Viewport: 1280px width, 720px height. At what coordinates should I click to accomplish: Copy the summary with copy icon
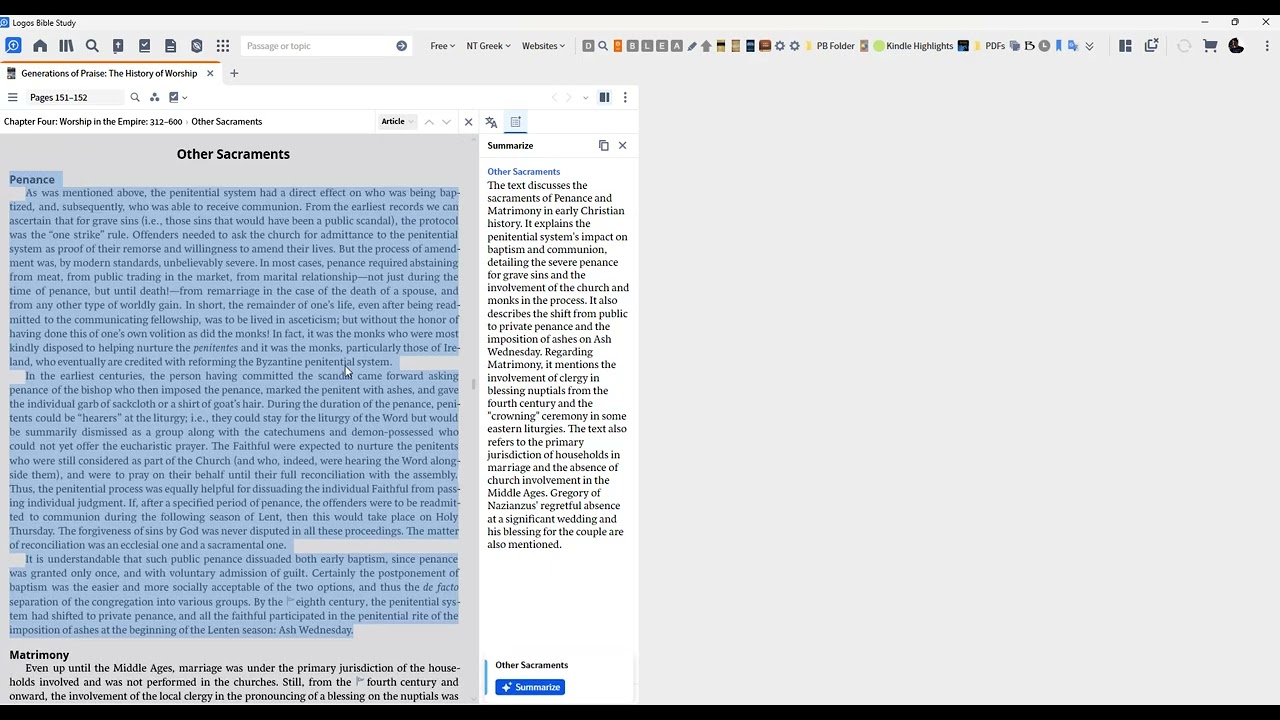(x=604, y=146)
